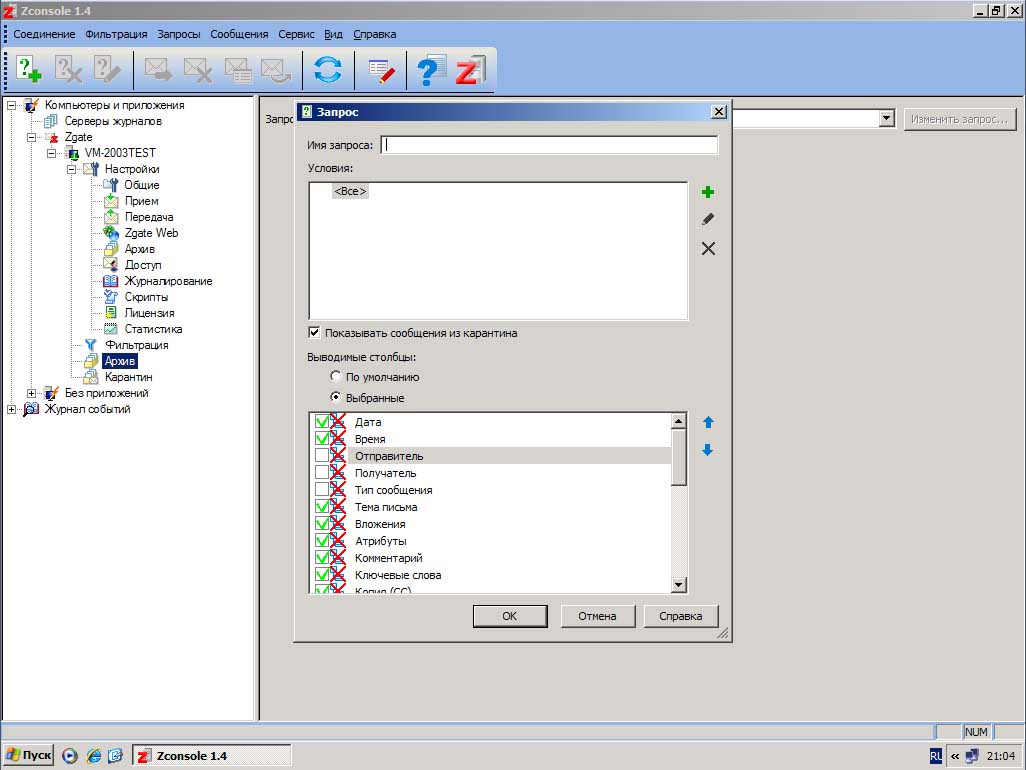Collapse Компьютеры и приложения tree node

[x=11, y=105]
